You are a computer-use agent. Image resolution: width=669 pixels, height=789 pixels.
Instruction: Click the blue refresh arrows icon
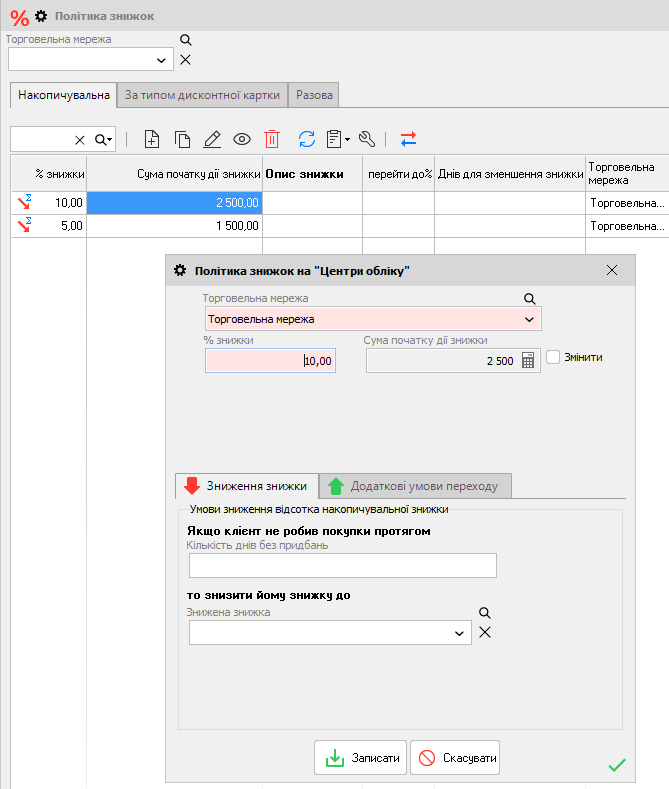click(307, 140)
